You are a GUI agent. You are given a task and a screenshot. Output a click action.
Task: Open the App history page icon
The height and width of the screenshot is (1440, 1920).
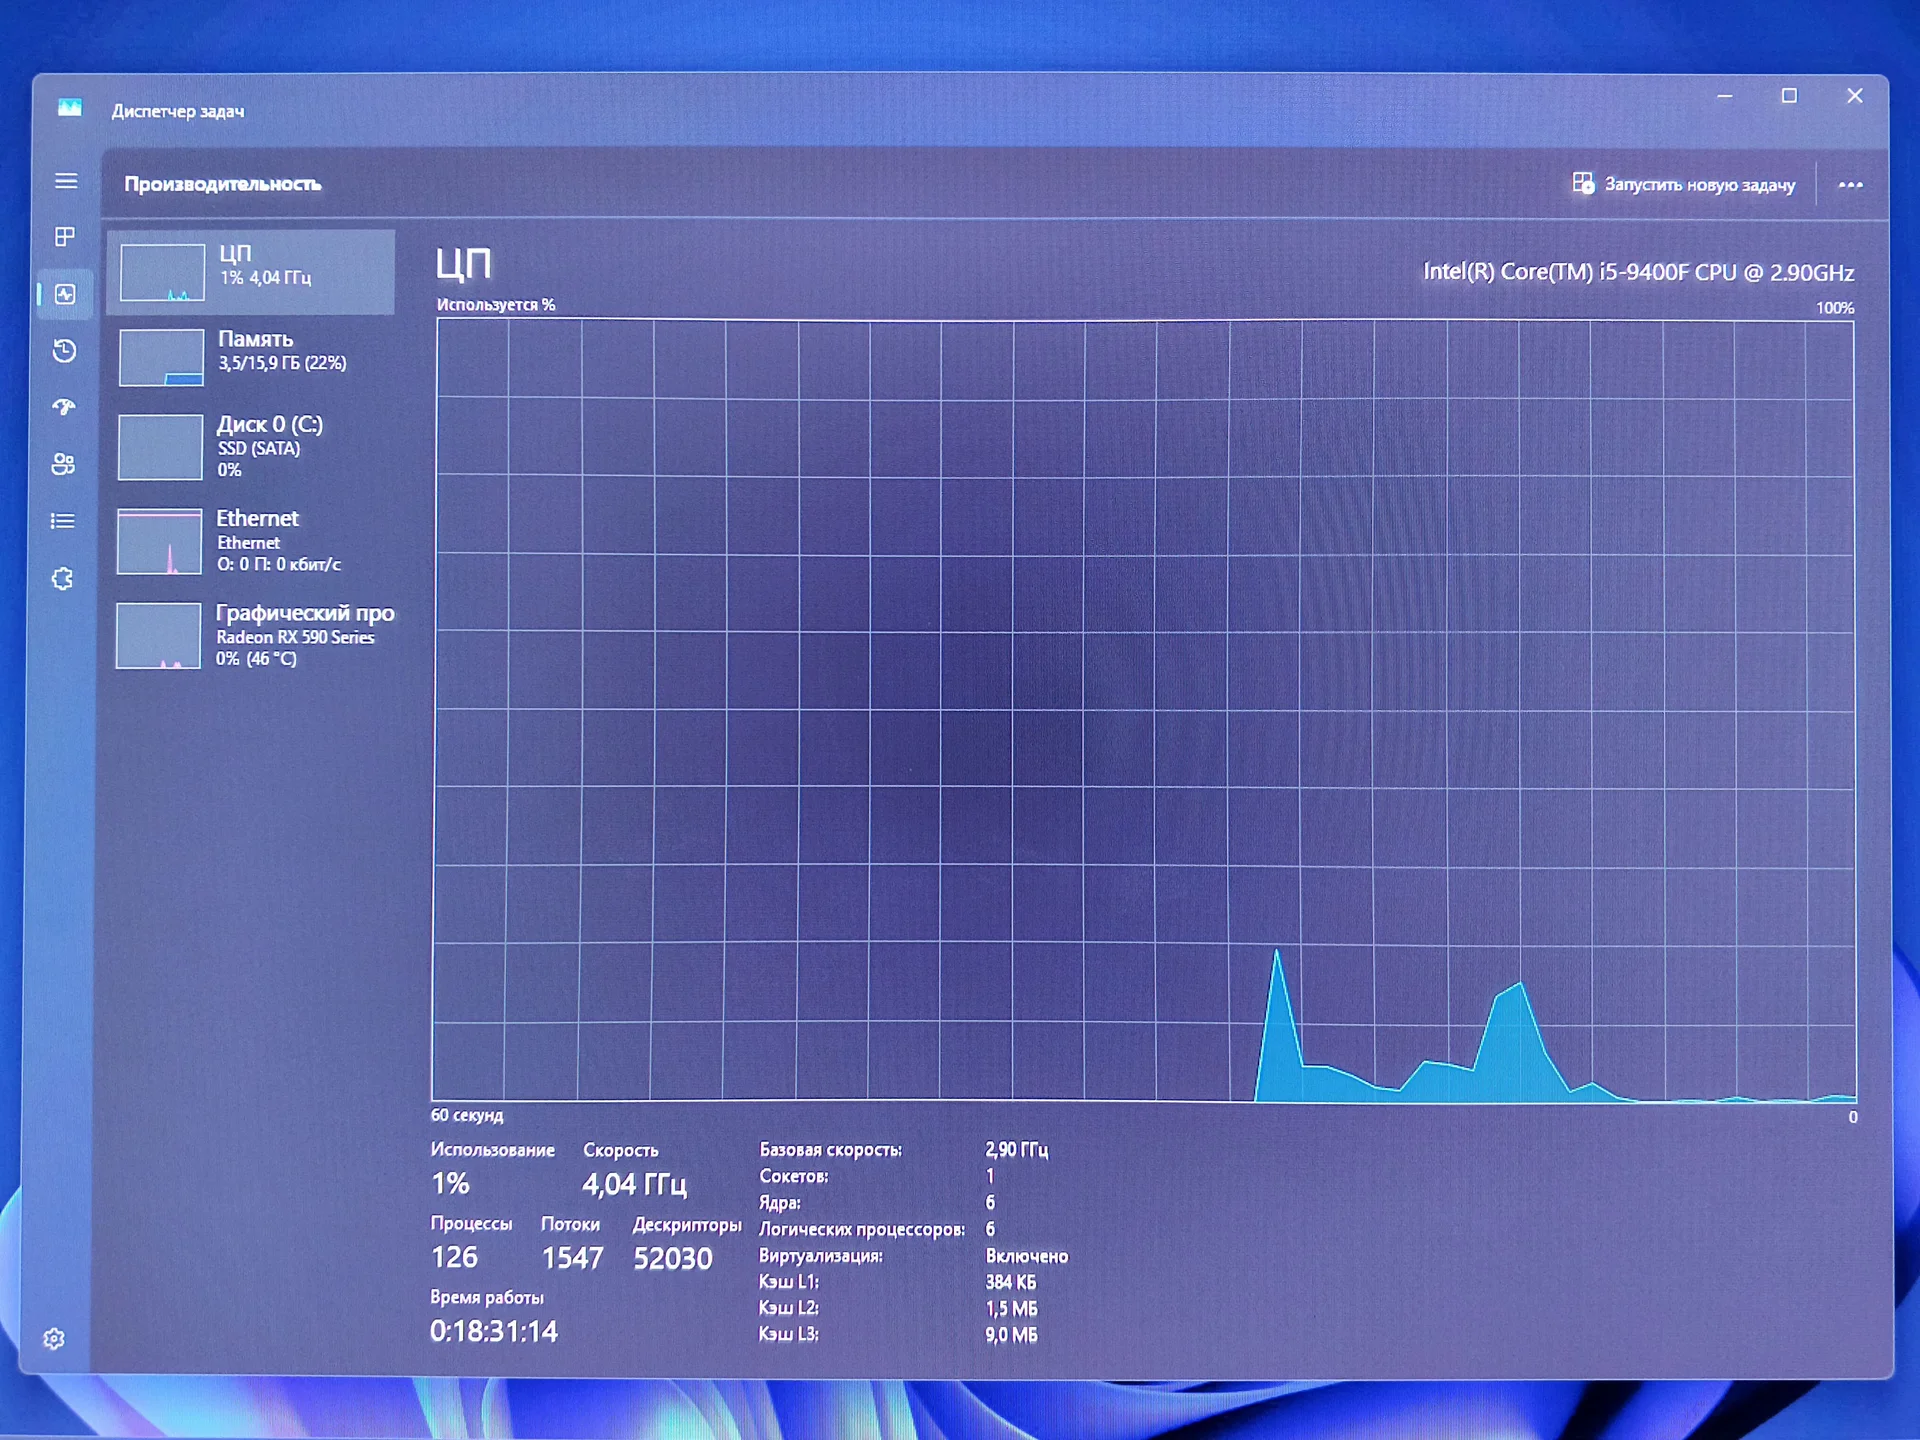[x=65, y=351]
